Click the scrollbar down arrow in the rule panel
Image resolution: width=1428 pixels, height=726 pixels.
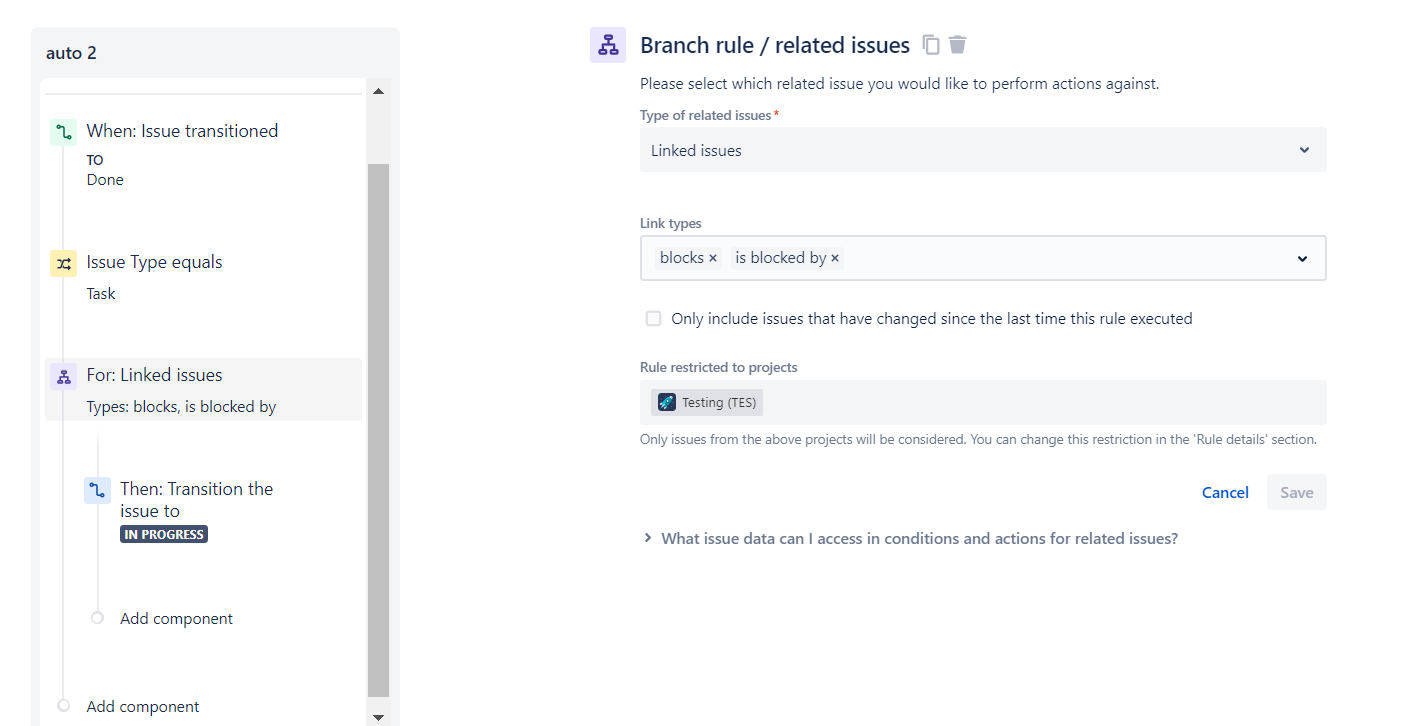click(x=378, y=717)
